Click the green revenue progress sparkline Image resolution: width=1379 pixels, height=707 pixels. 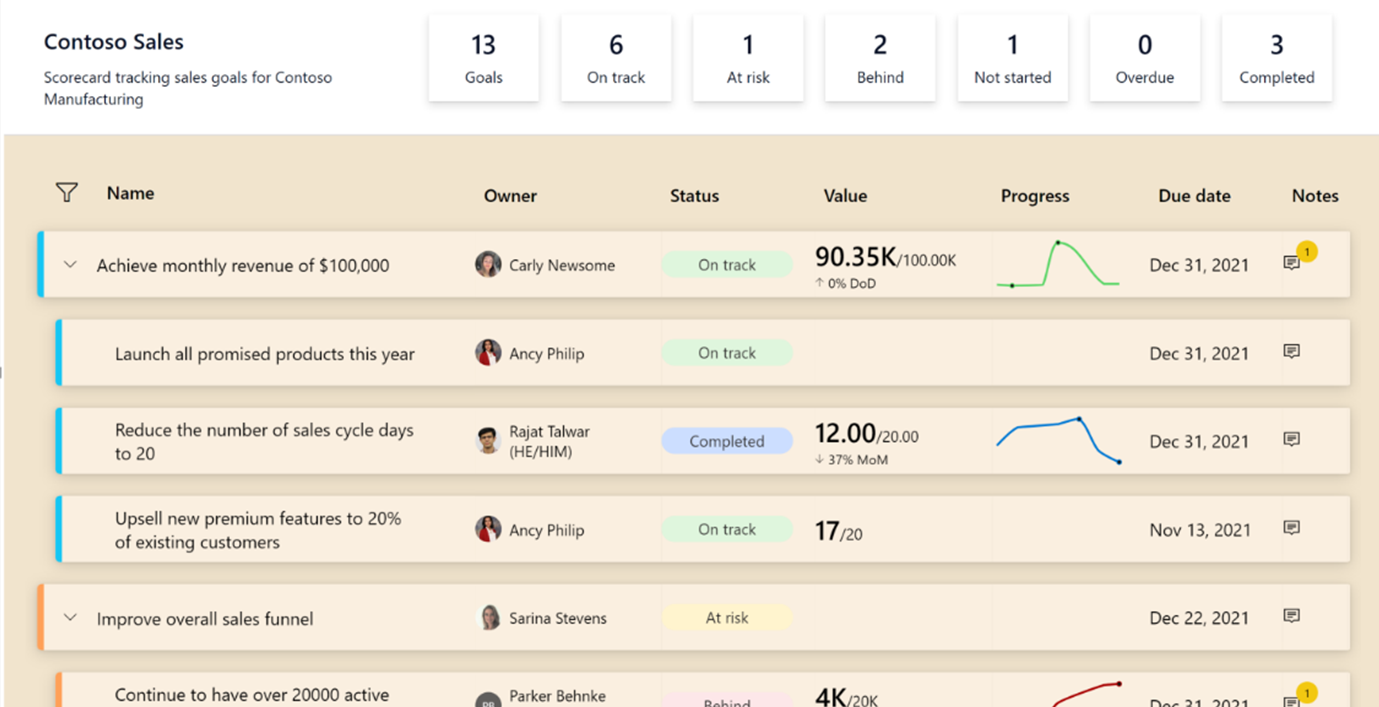pyautogui.click(x=1058, y=265)
